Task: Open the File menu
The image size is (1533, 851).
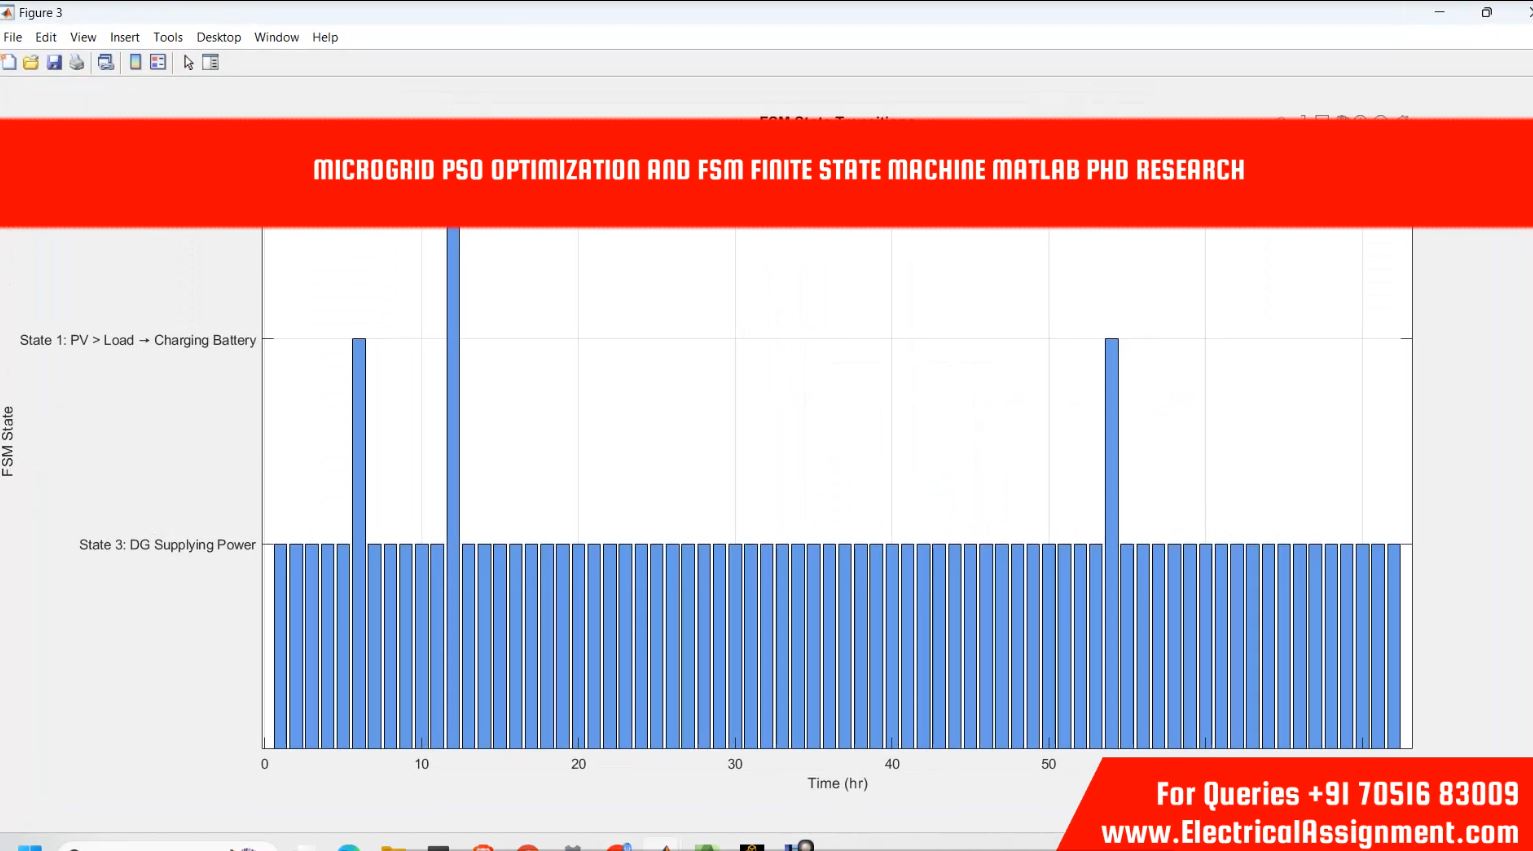Action: coord(13,37)
